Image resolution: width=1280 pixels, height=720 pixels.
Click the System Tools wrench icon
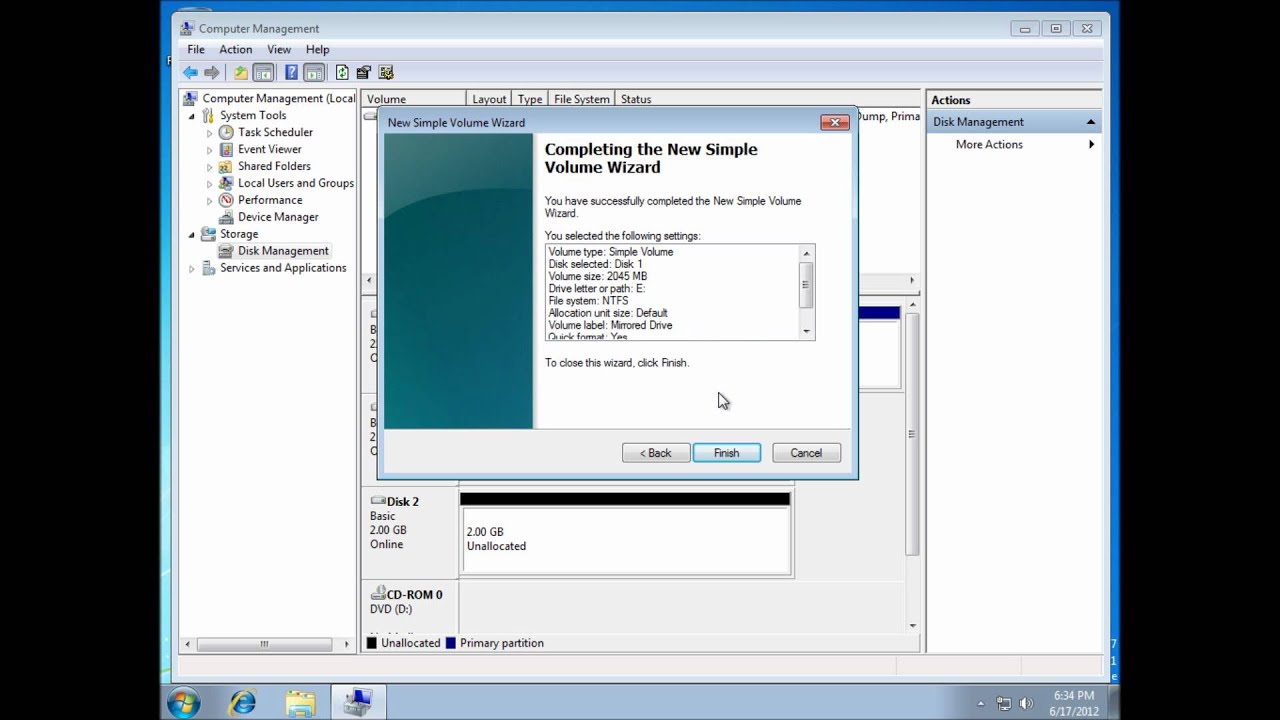208,115
